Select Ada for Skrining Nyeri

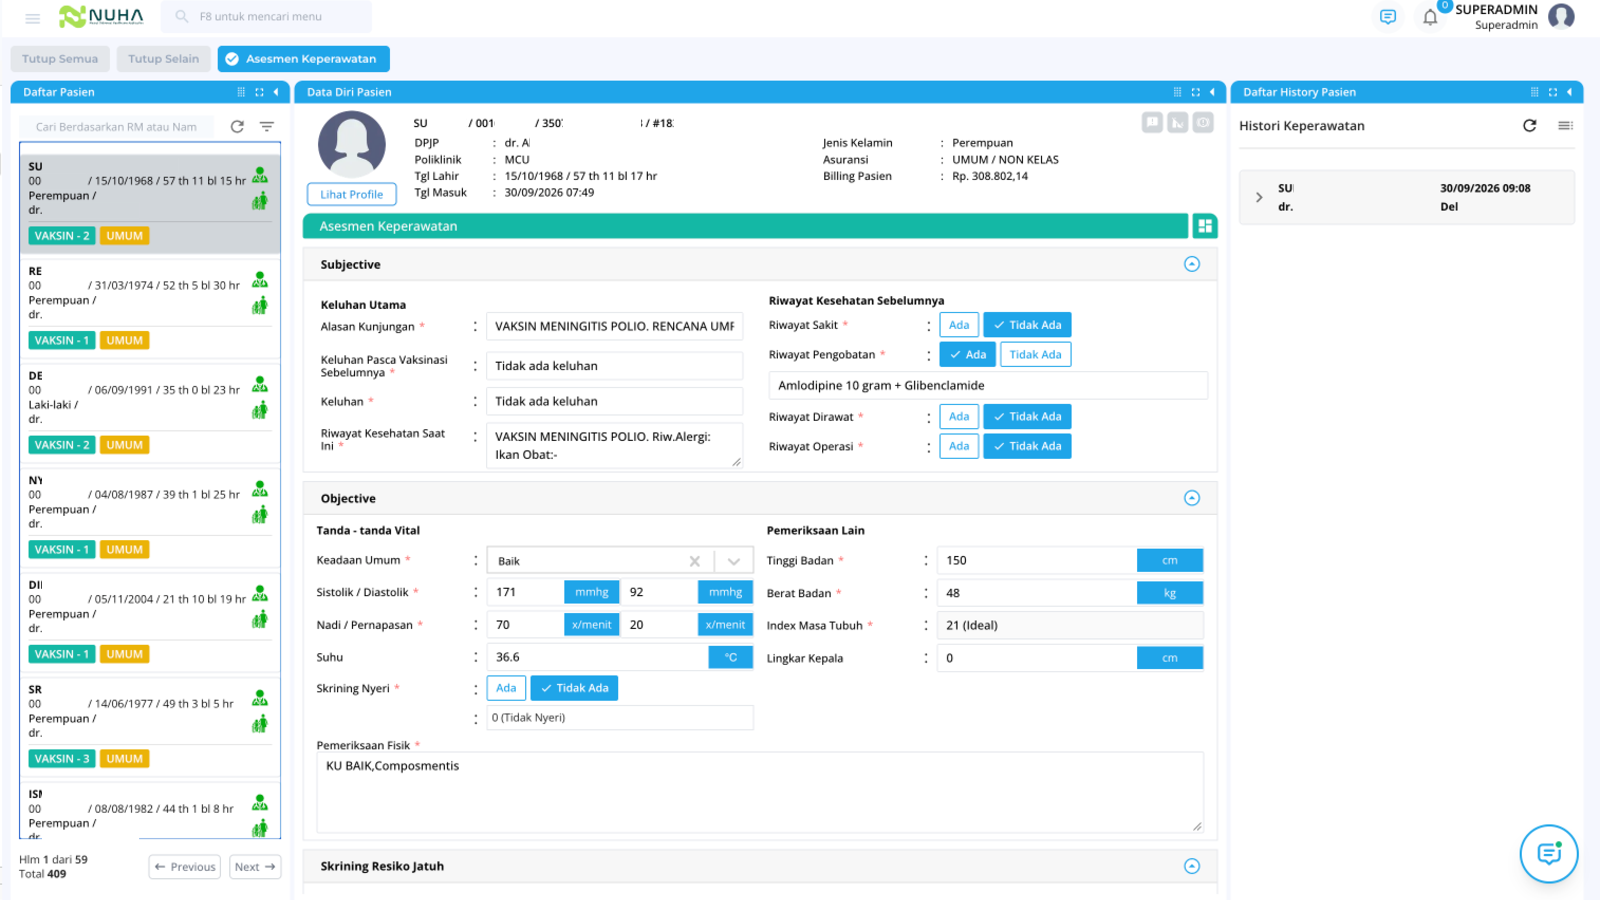pos(506,688)
